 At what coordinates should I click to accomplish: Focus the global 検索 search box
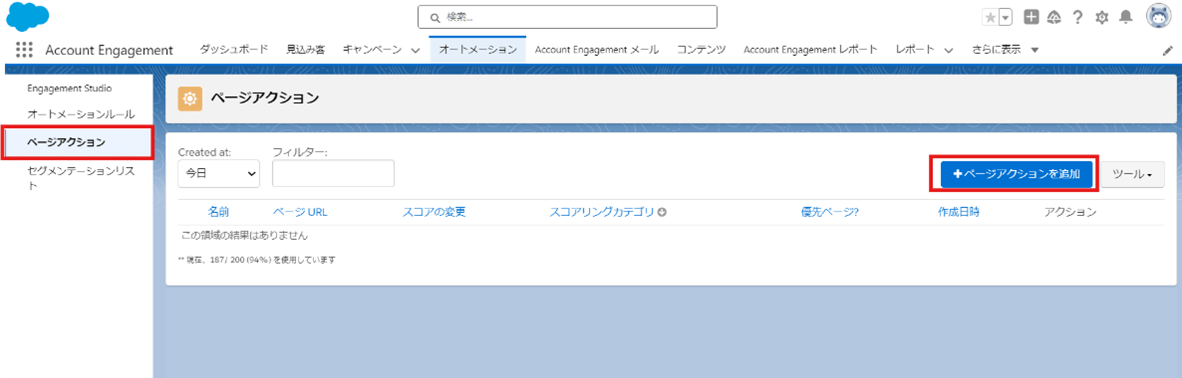click(567, 17)
